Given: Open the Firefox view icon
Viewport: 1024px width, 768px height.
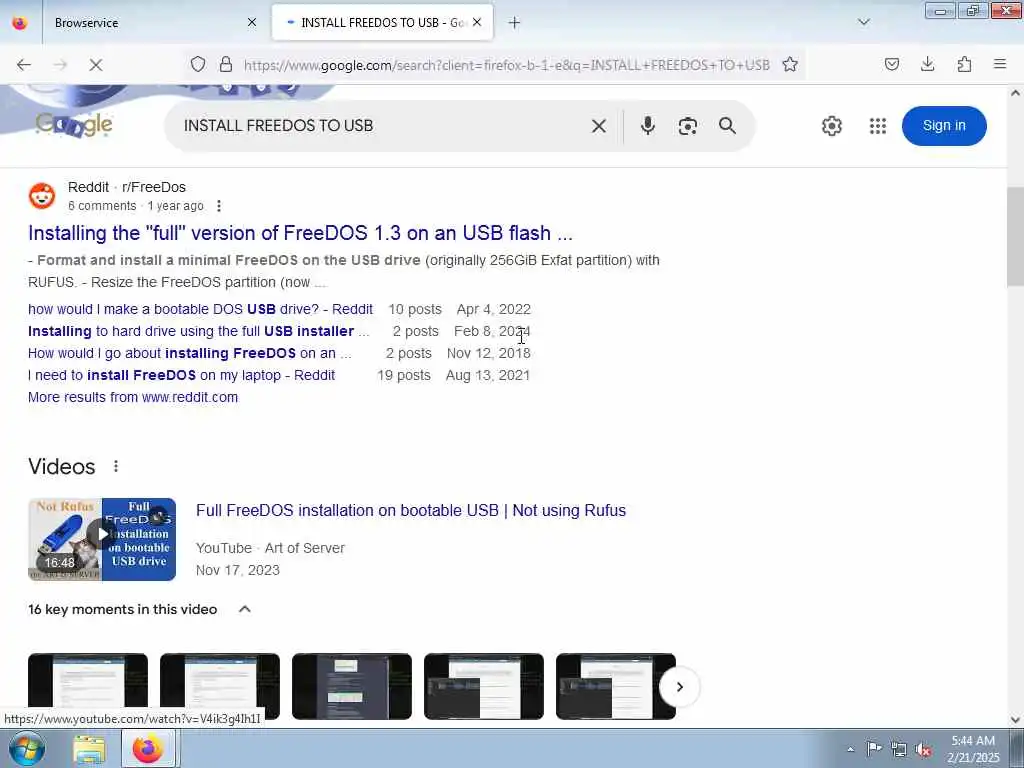Looking at the screenshot, I should [20, 23].
